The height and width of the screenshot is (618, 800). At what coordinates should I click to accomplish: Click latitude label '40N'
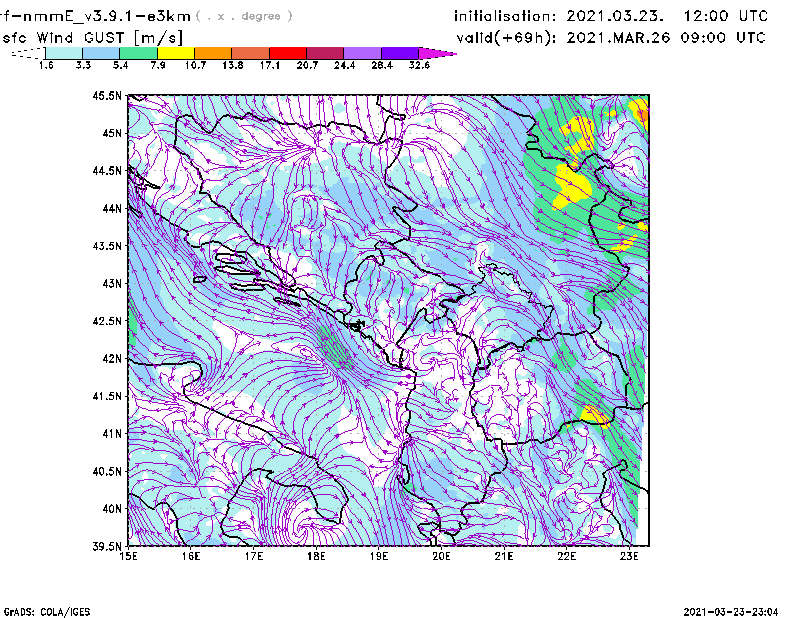pos(112,509)
